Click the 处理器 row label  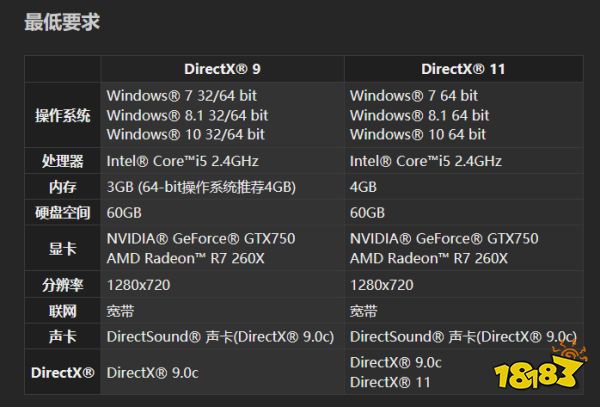[63, 161]
